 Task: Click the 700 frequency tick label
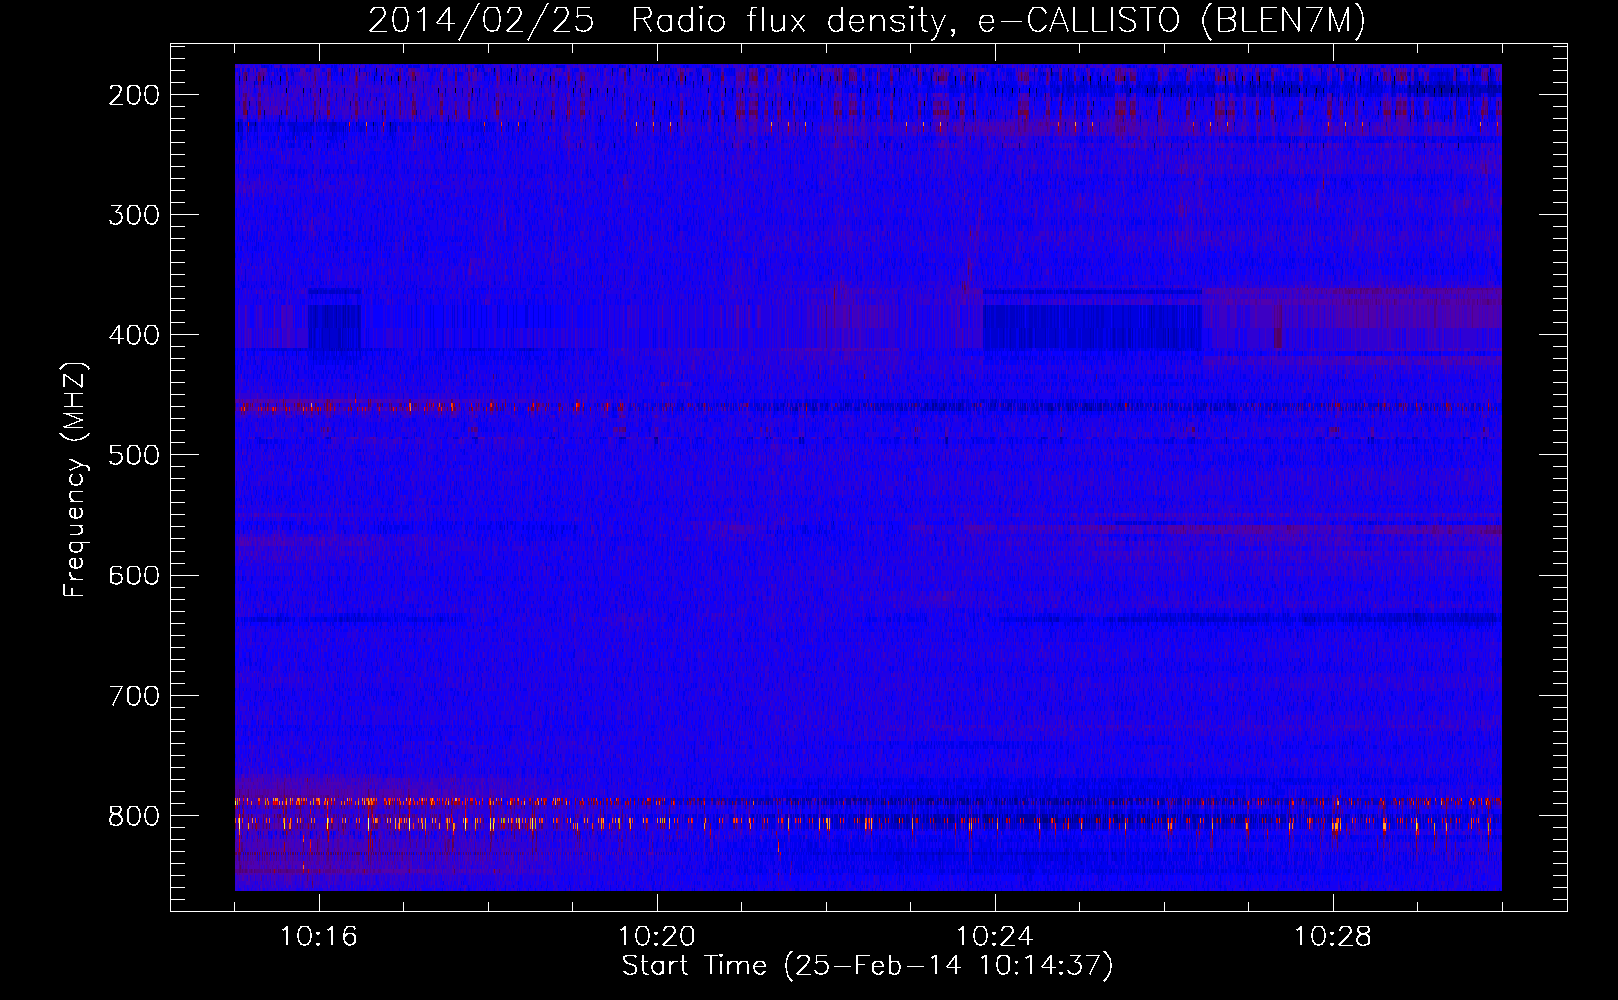point(133,695)
